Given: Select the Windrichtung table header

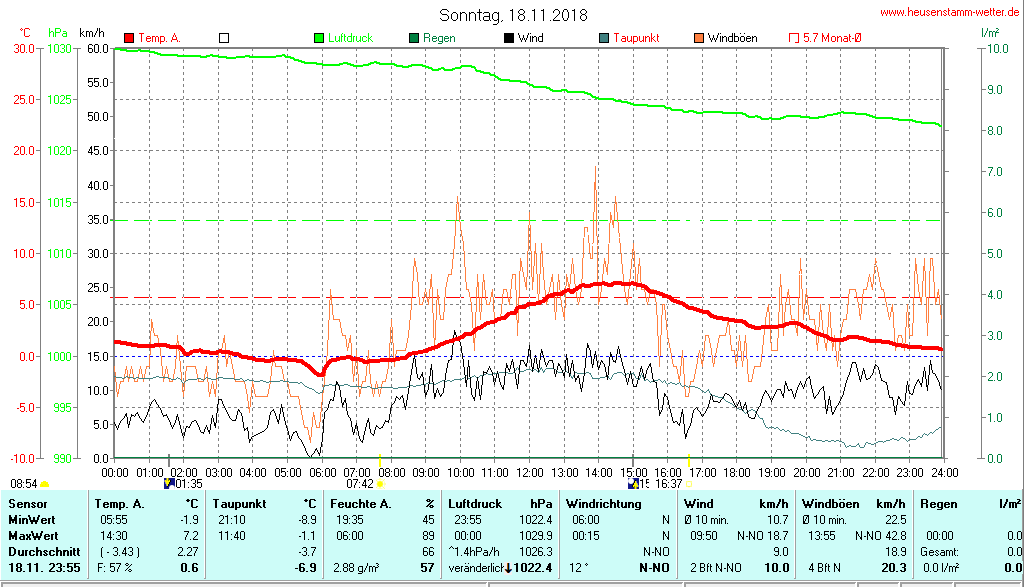Looking at the screenshot, I should [x=603, y=504].
